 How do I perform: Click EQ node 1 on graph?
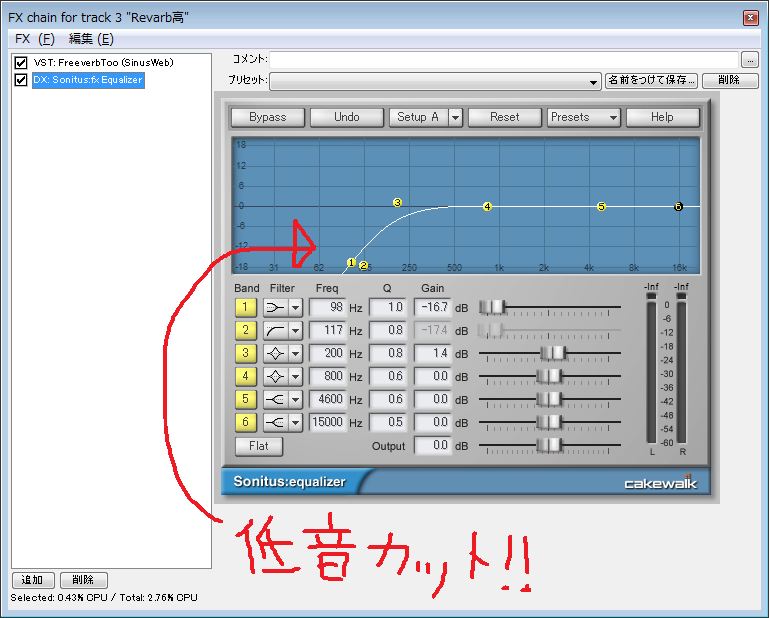point(351,263)
